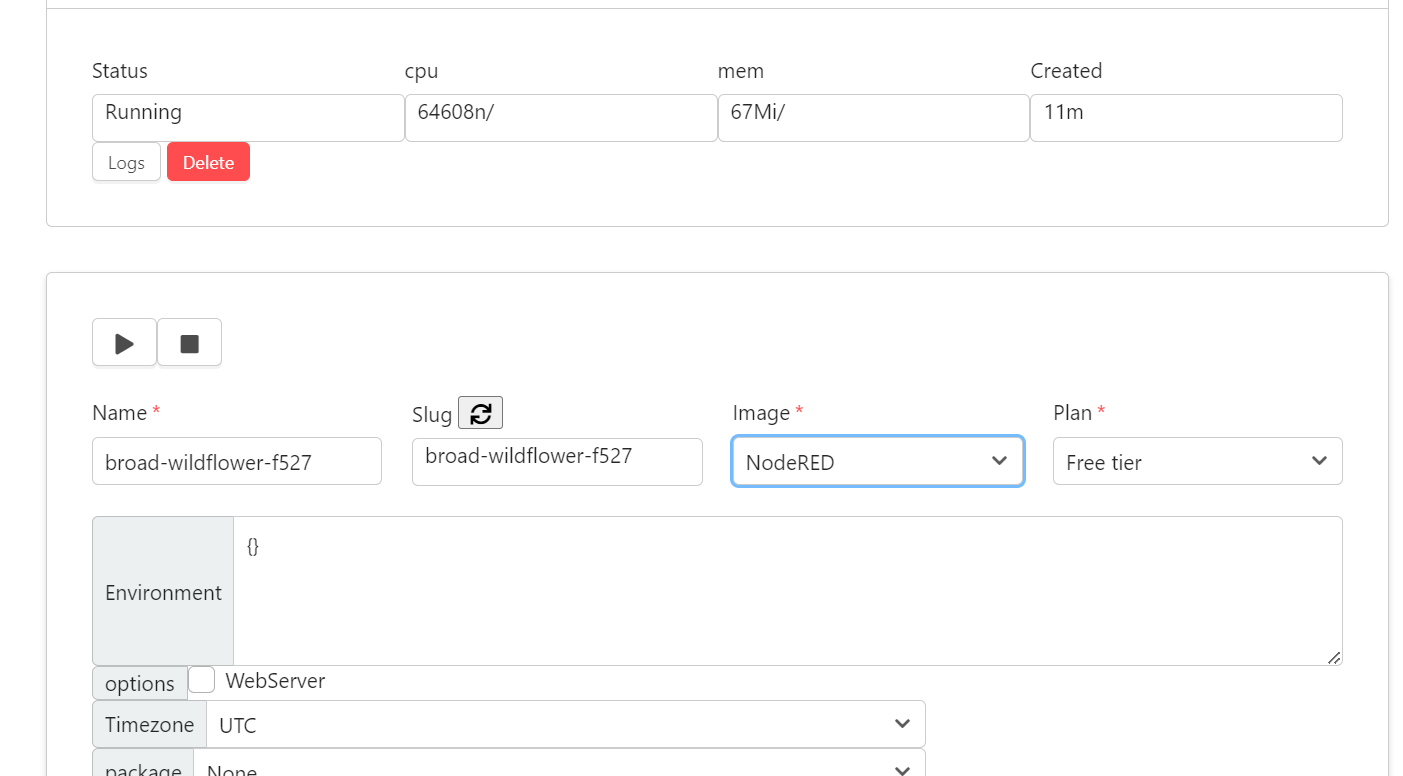Click the mem field showing 67Mi/
Image resolution: width=1403 pixels, height=776 pixels.
click(874, 118)
